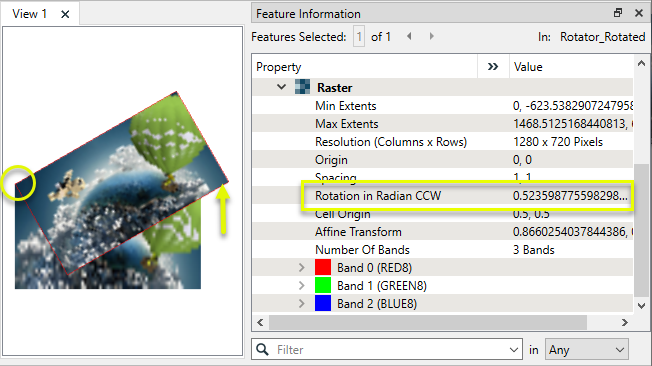Open the Filter history dropdown arrow

(x=514, y=350)
